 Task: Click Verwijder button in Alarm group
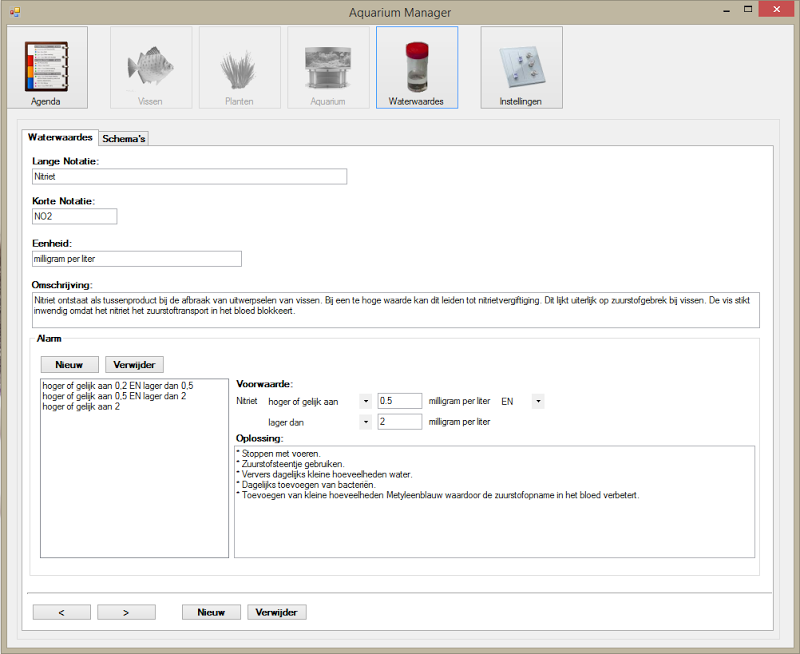click(134, 365)
